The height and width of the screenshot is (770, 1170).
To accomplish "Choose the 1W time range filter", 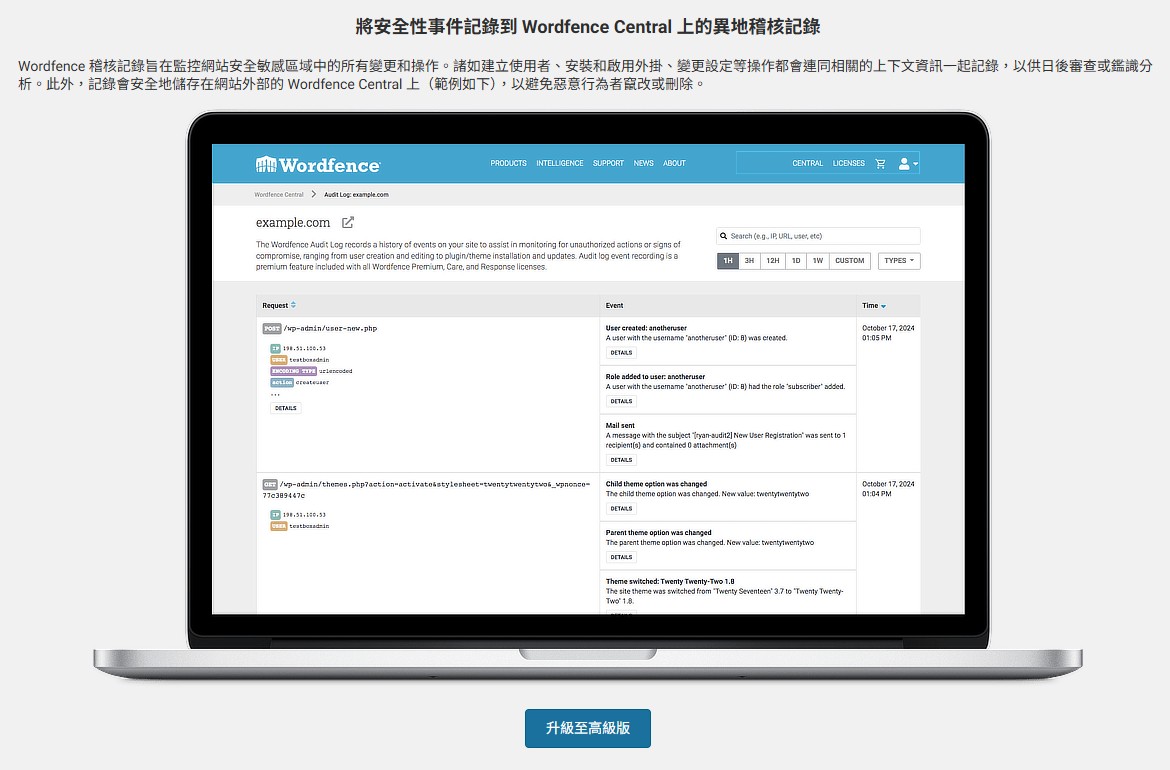I will pyautogui.click(x=817, y=261).
